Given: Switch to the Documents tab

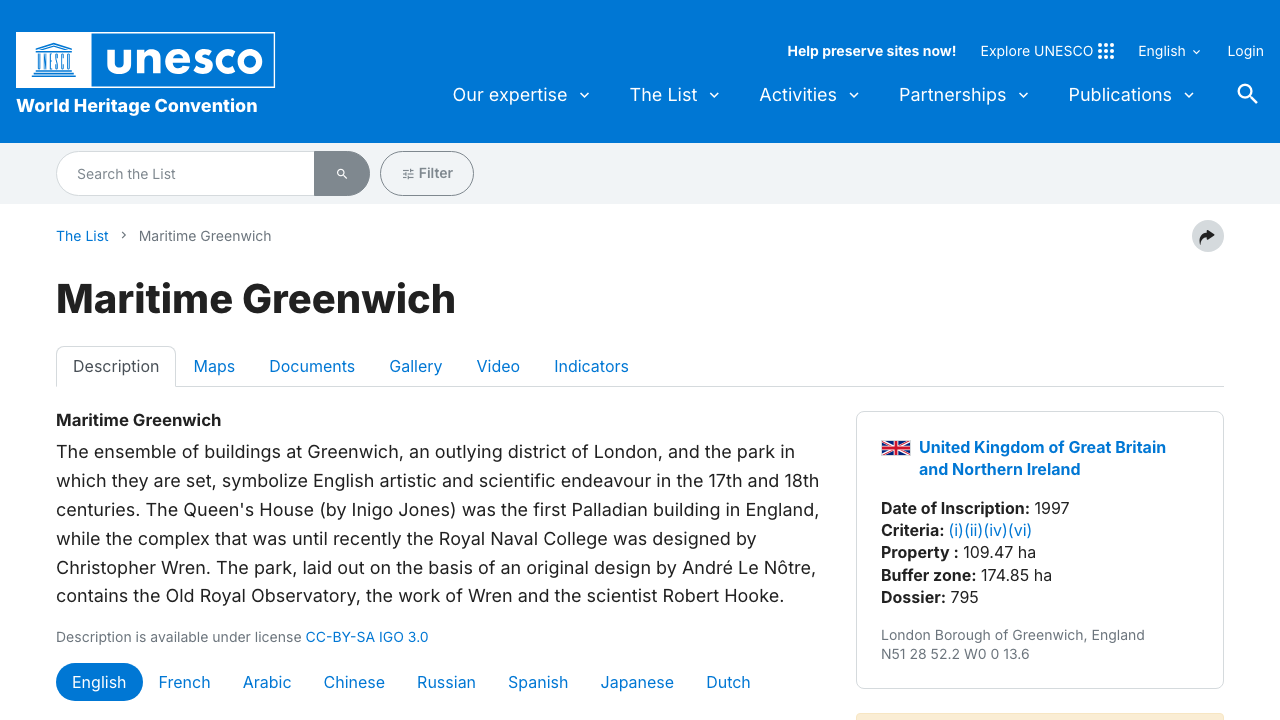Looking at the screenshot, I should [x=312, y=366].
